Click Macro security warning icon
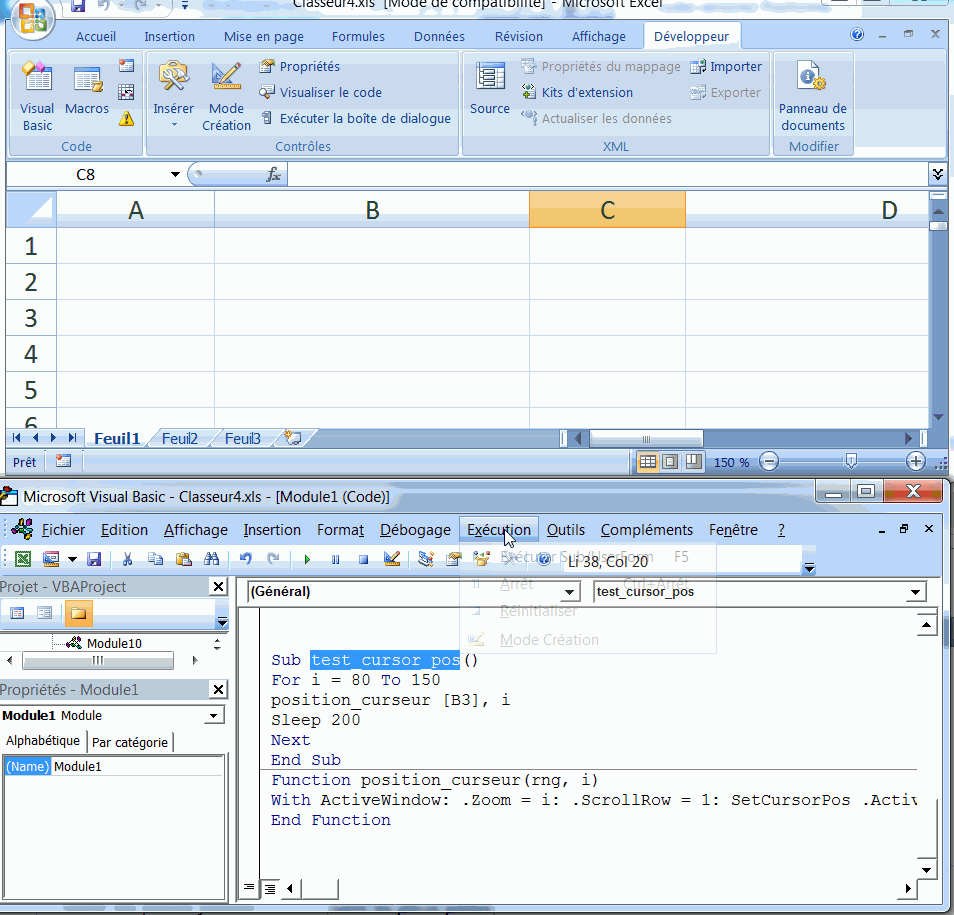Screen dimensions: 954x915 [127, 119]
